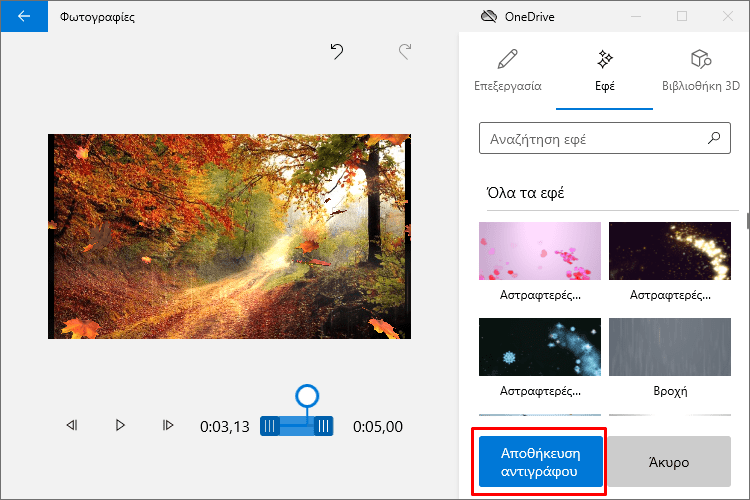Click the Αναζήτηση εφέ search field
750x500 pixels.
[605, 138]
